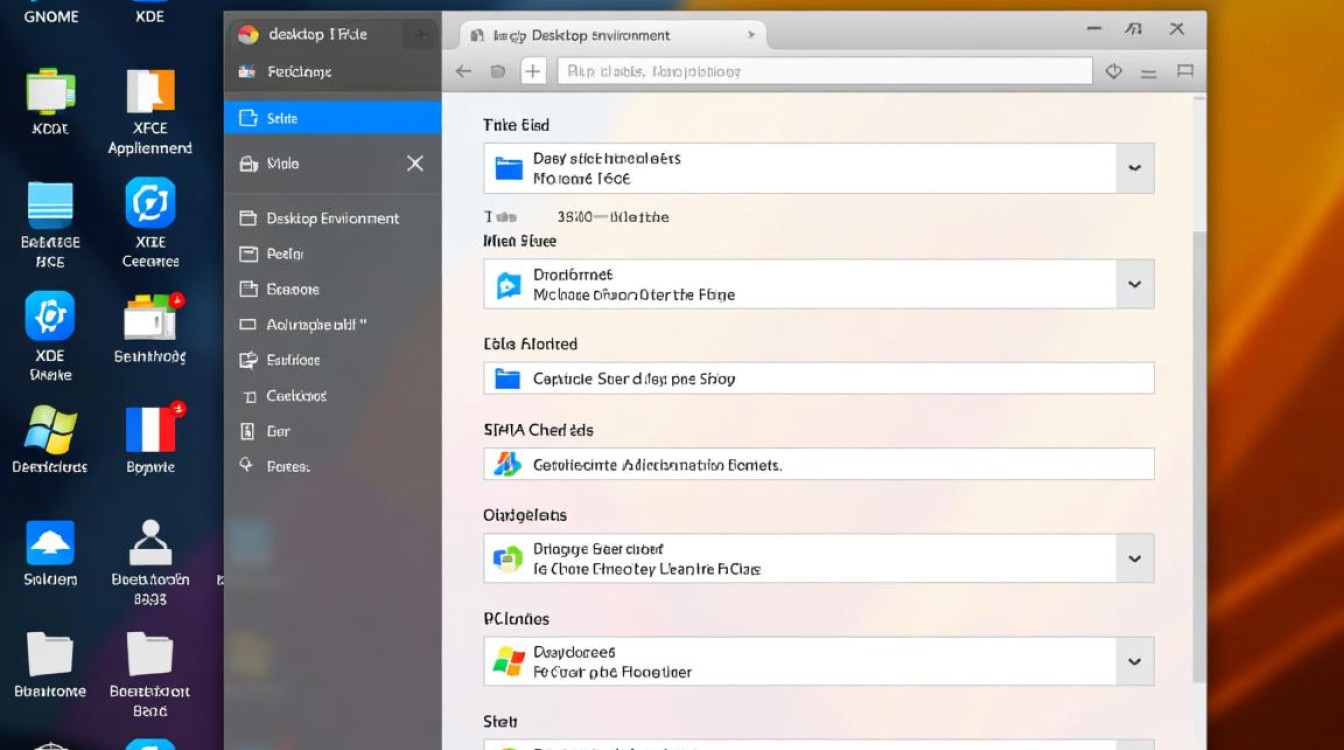Viewport: 1344px width, 750px height.
Task: Open the blue cloud Solders desktop icon
Action: 50,544
